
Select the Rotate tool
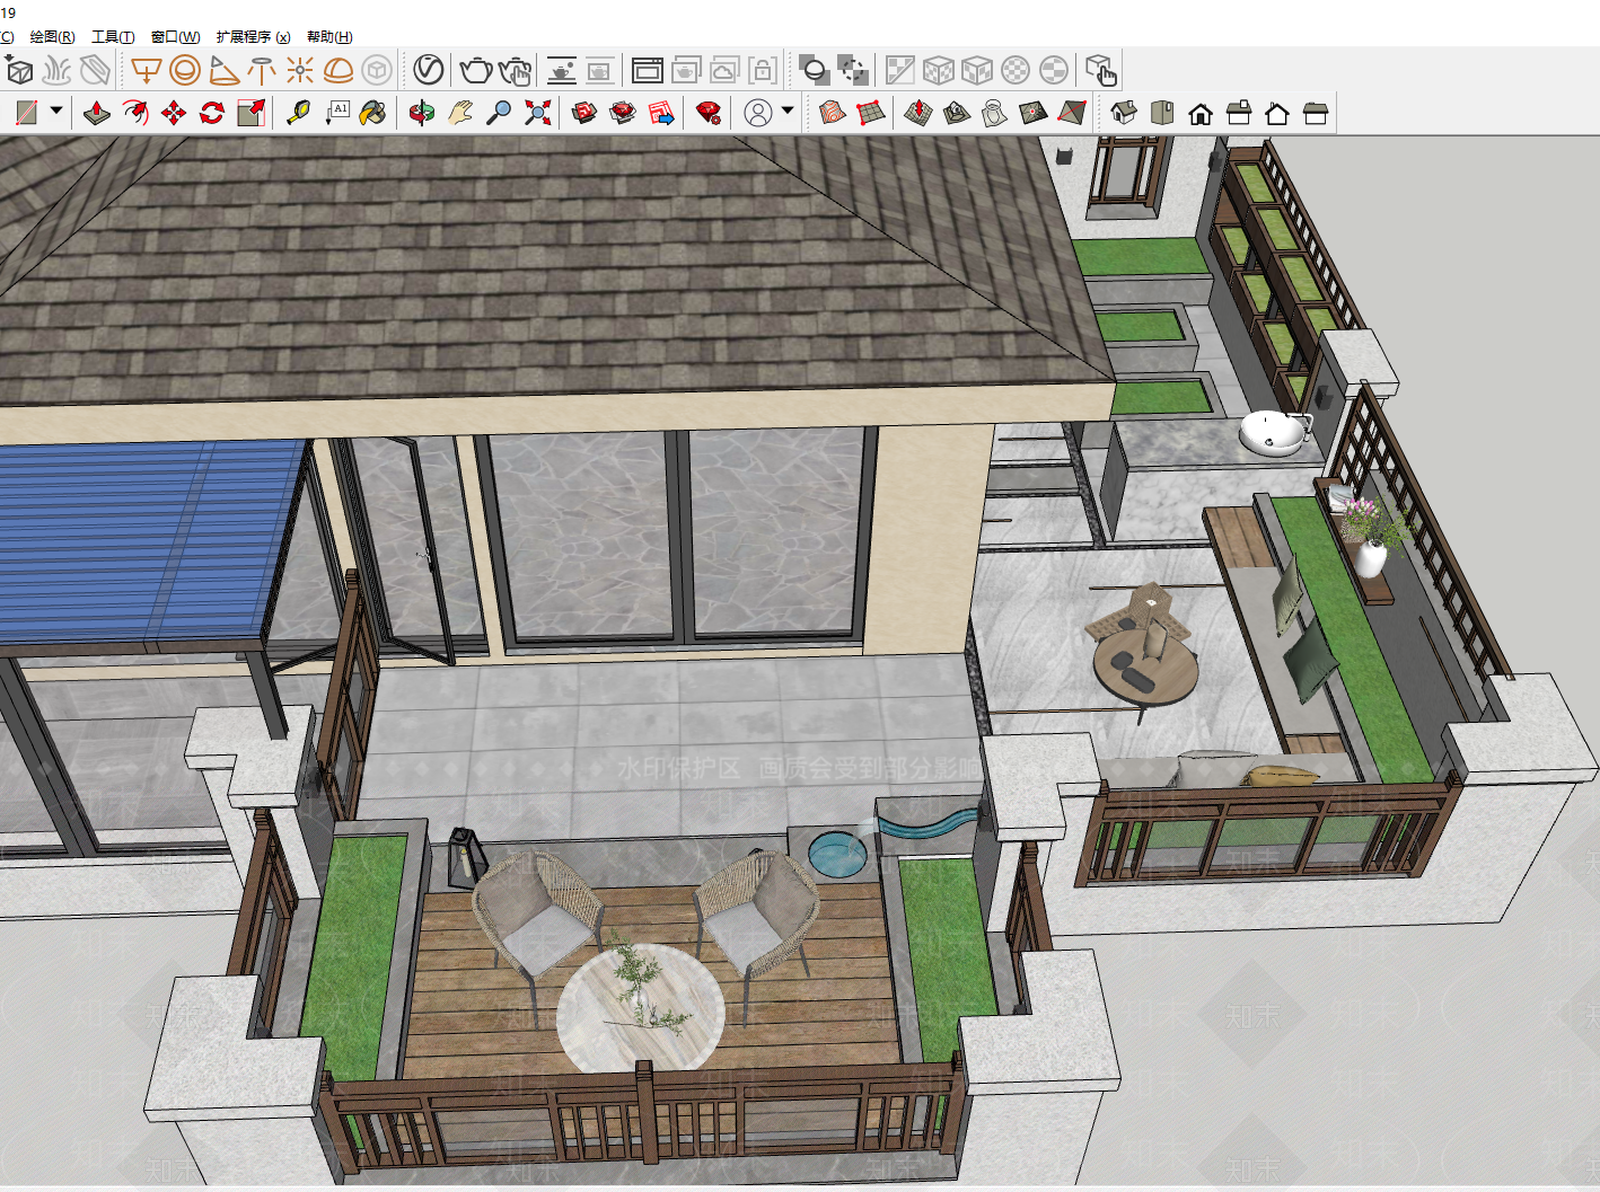(x=212, y=113)
